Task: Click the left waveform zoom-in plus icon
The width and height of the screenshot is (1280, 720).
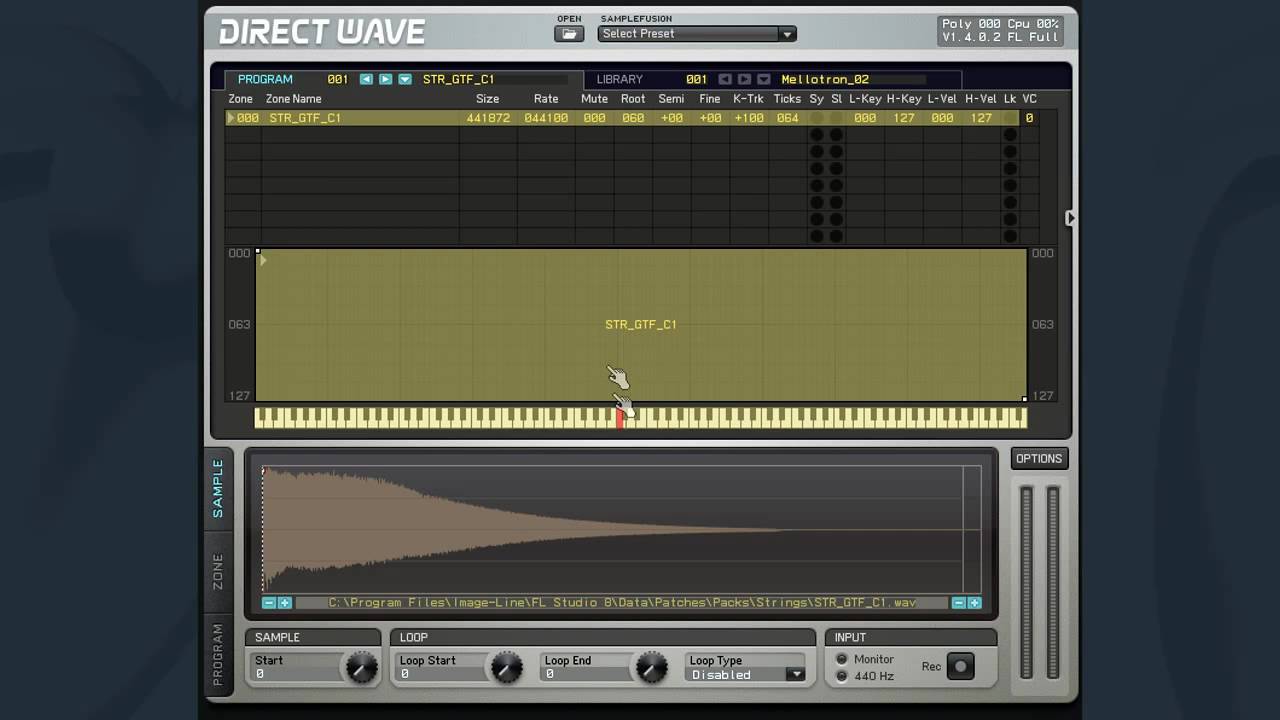Action: point(285,603)
